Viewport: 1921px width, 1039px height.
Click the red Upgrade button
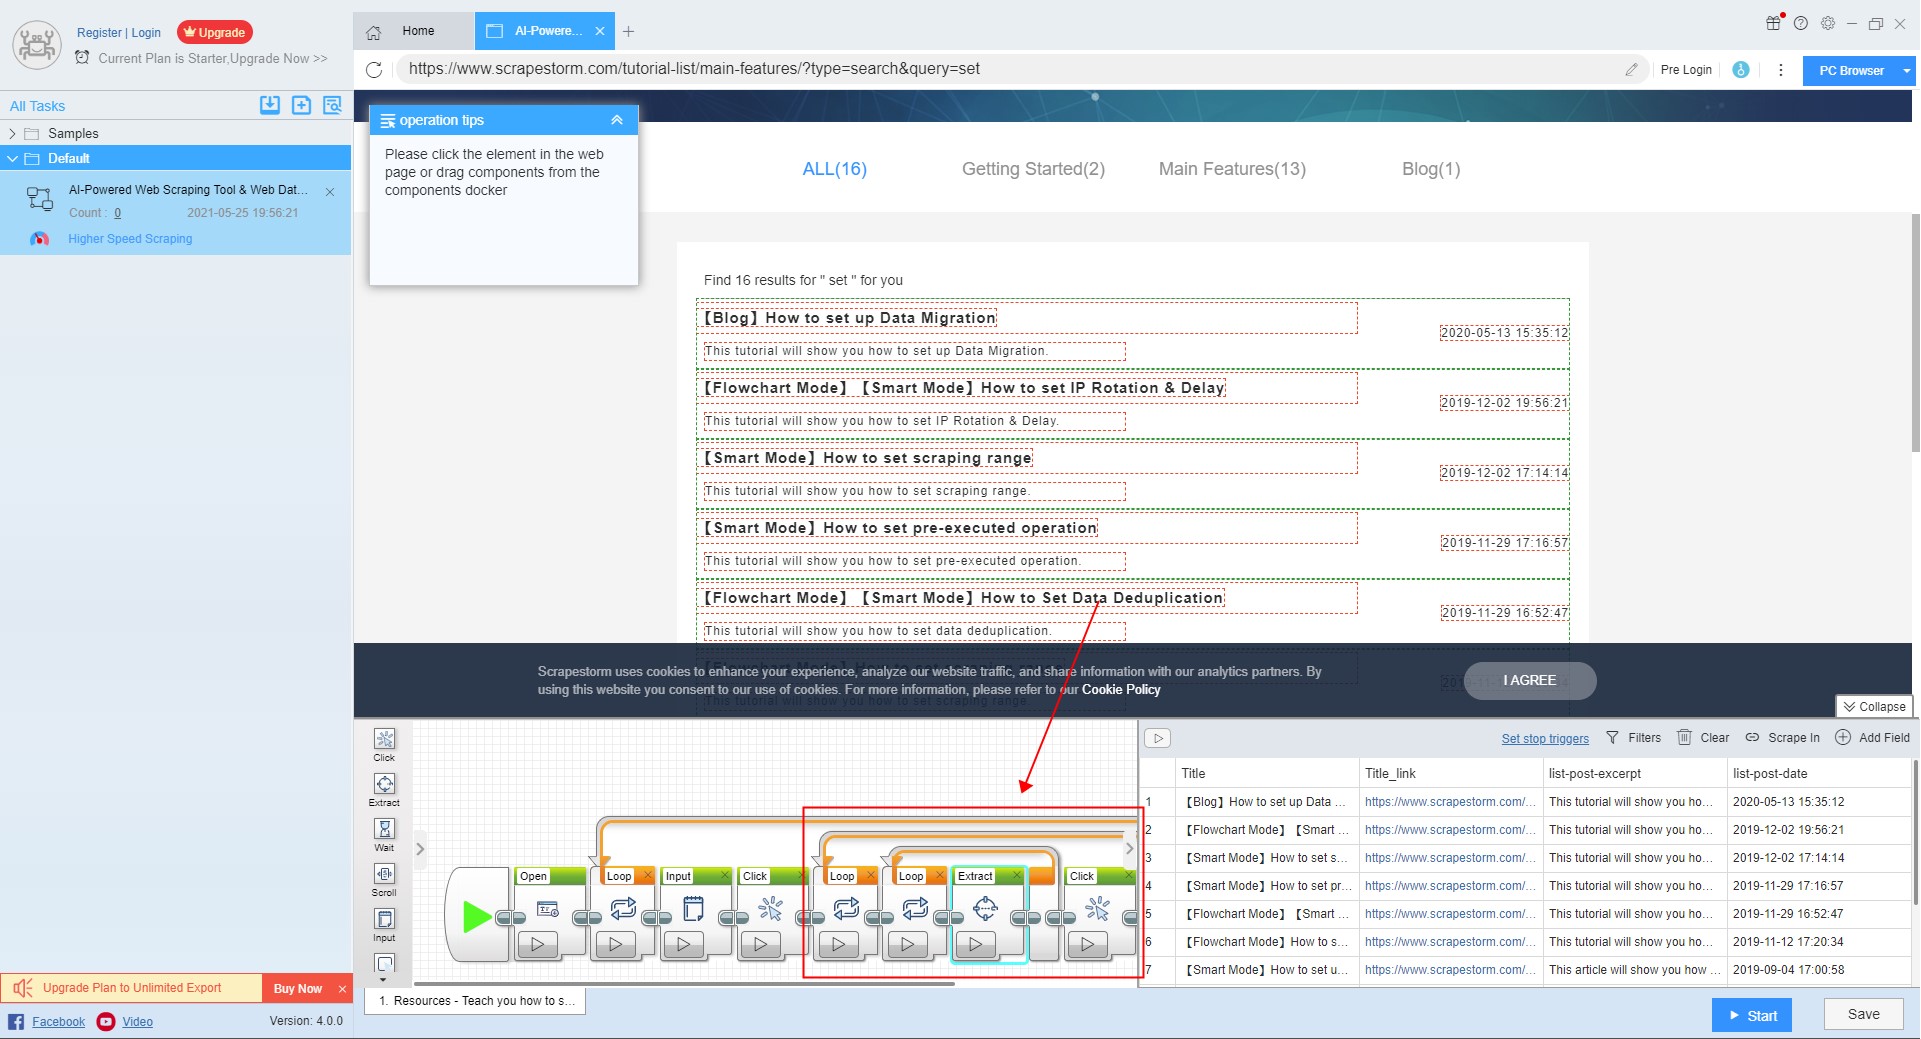click(x=215, y=32)
